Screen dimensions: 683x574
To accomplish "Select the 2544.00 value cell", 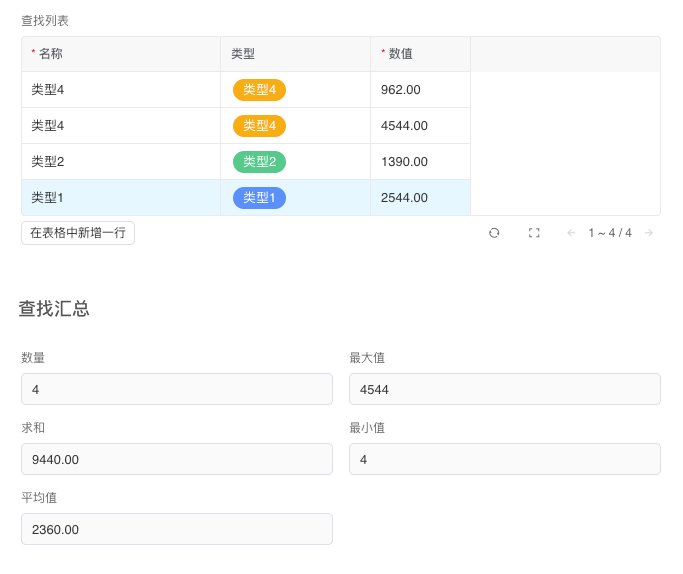I will coord(404,198).
